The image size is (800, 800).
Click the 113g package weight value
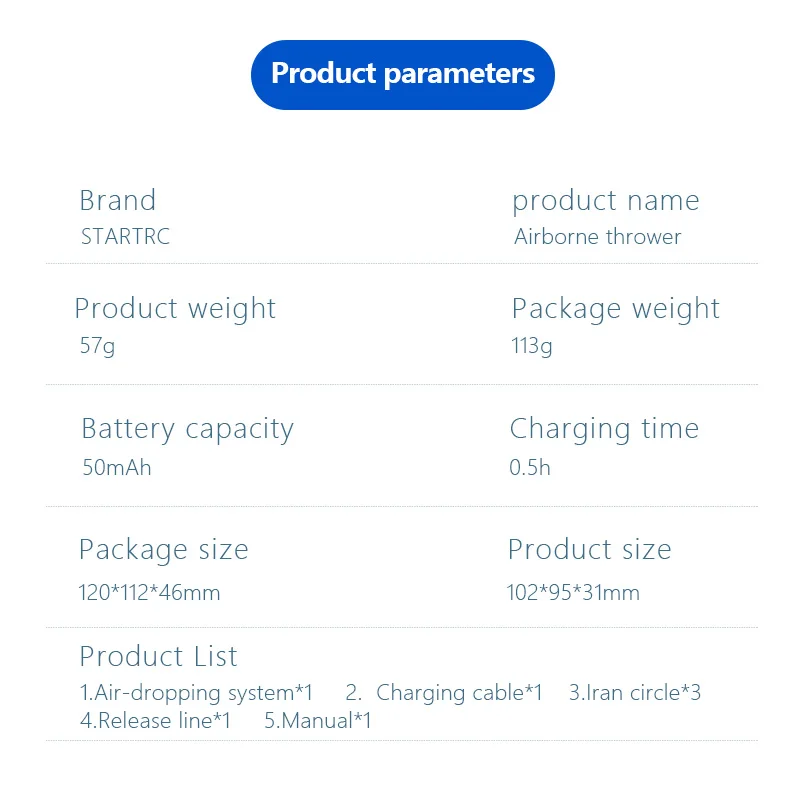(532, 346)
